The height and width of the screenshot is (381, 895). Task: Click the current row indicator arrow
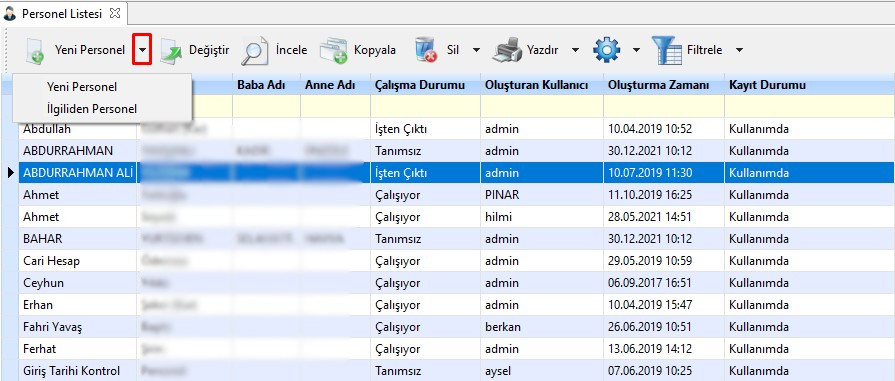point(11,173)
